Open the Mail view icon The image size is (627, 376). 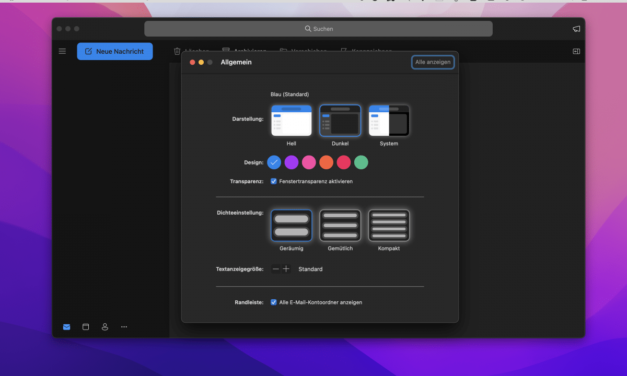(x=66, y=327)
